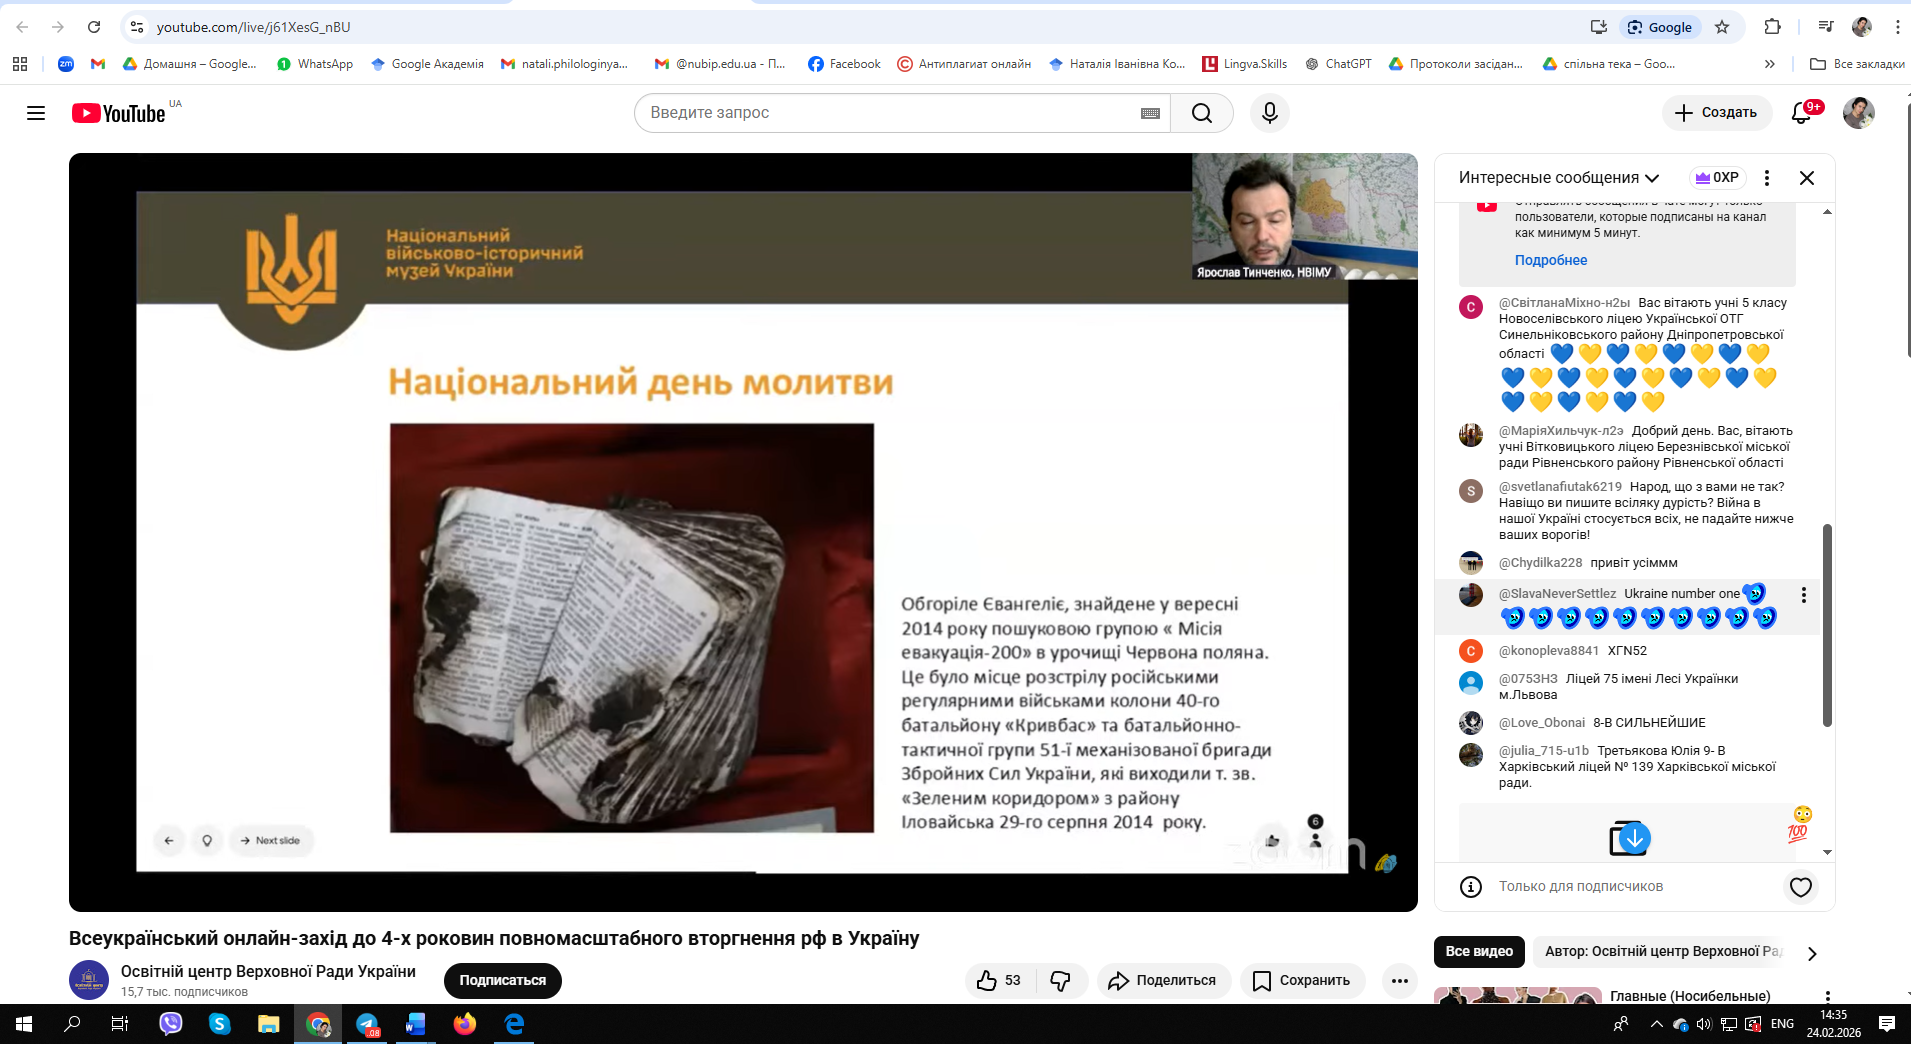Click the 'Поделиться' share button
The height and width of the screenshot is (1044, 1911).
pos(1162,981)
